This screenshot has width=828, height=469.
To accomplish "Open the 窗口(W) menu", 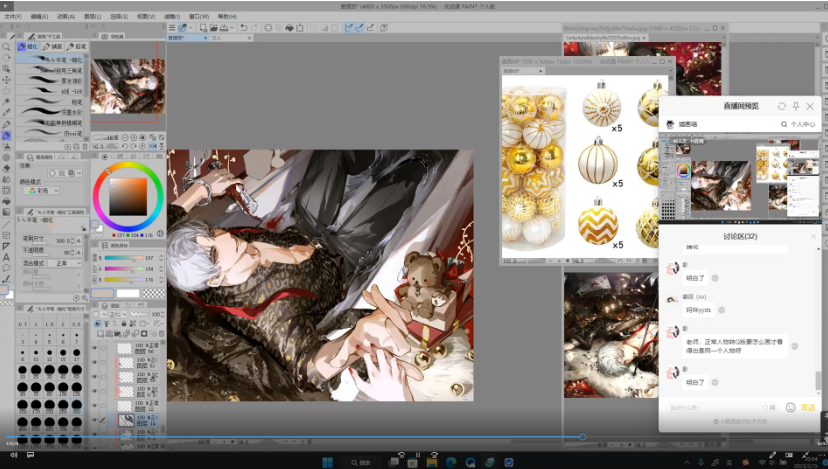I will coord(199,16).
